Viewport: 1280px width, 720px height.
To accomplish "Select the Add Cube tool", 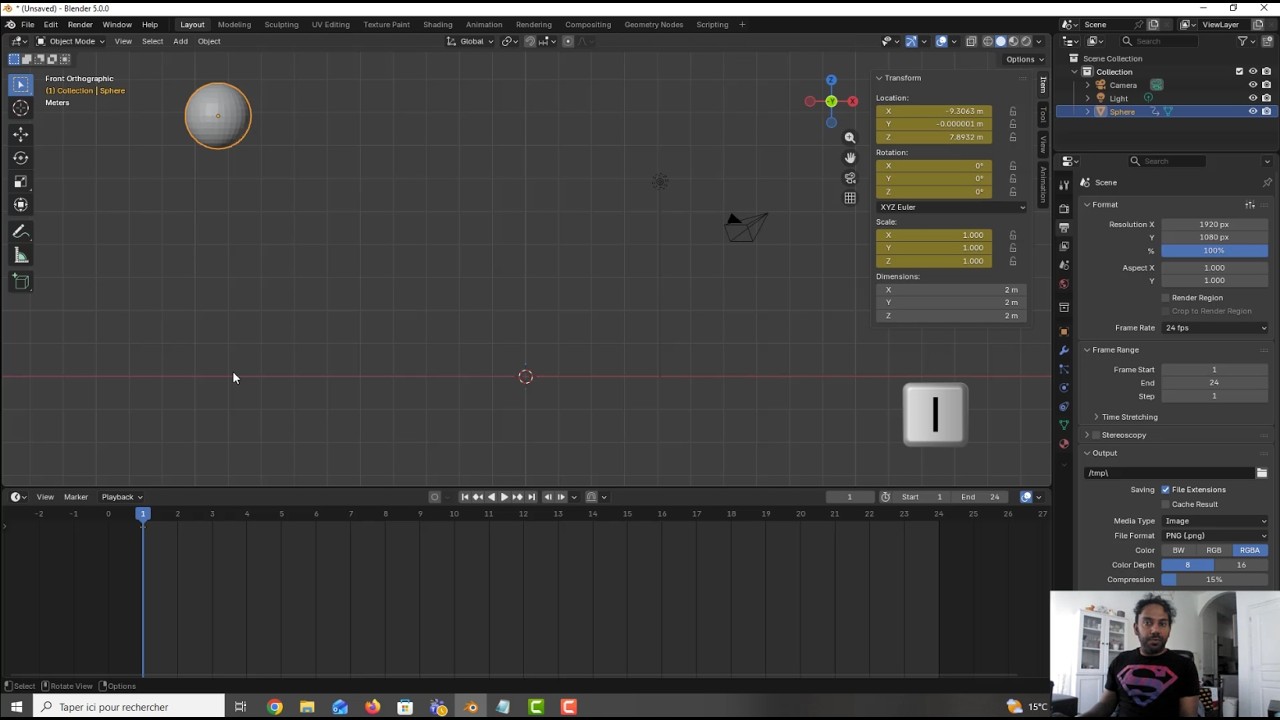I will pyautogui.click(x=21, y=282).
